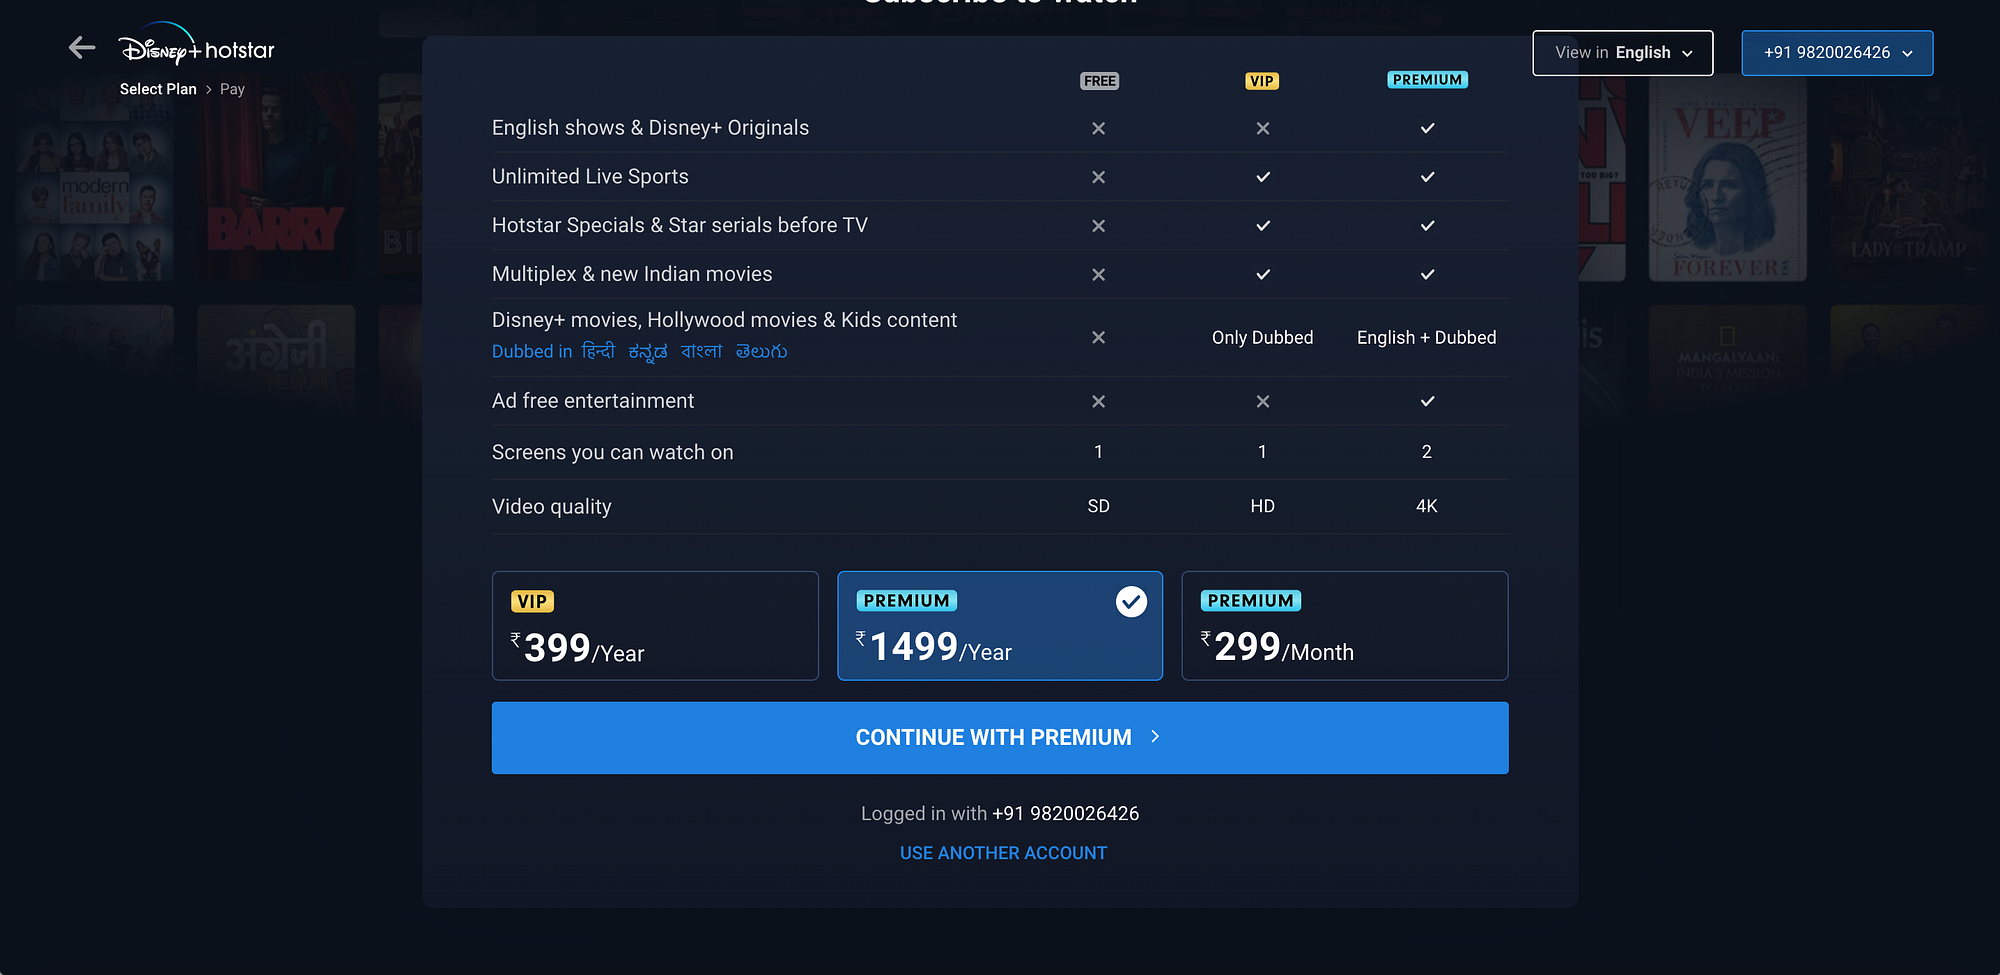The image size is (2000, 975).
Task: Click the Free cross for Disney+ movies row
Action: tap(1098, 338)
